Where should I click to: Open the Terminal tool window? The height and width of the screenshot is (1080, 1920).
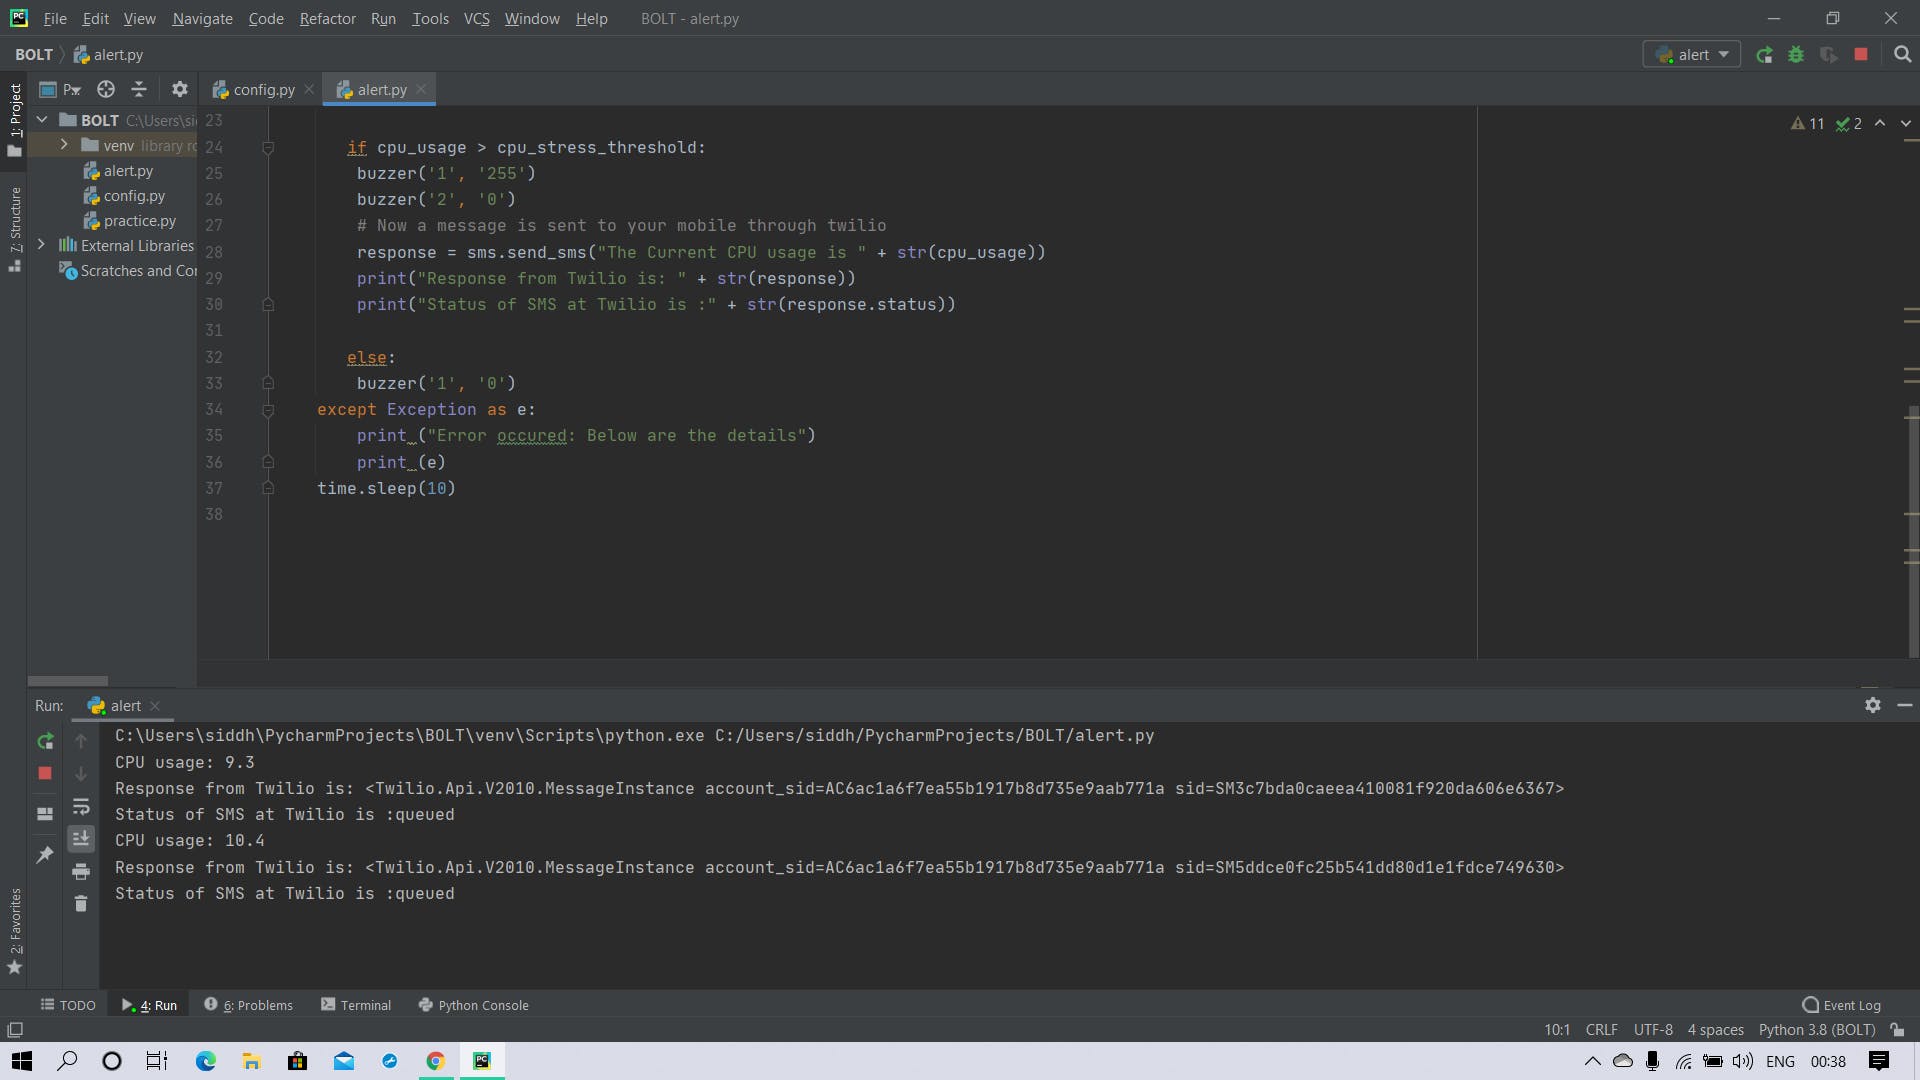(356, 1005)
